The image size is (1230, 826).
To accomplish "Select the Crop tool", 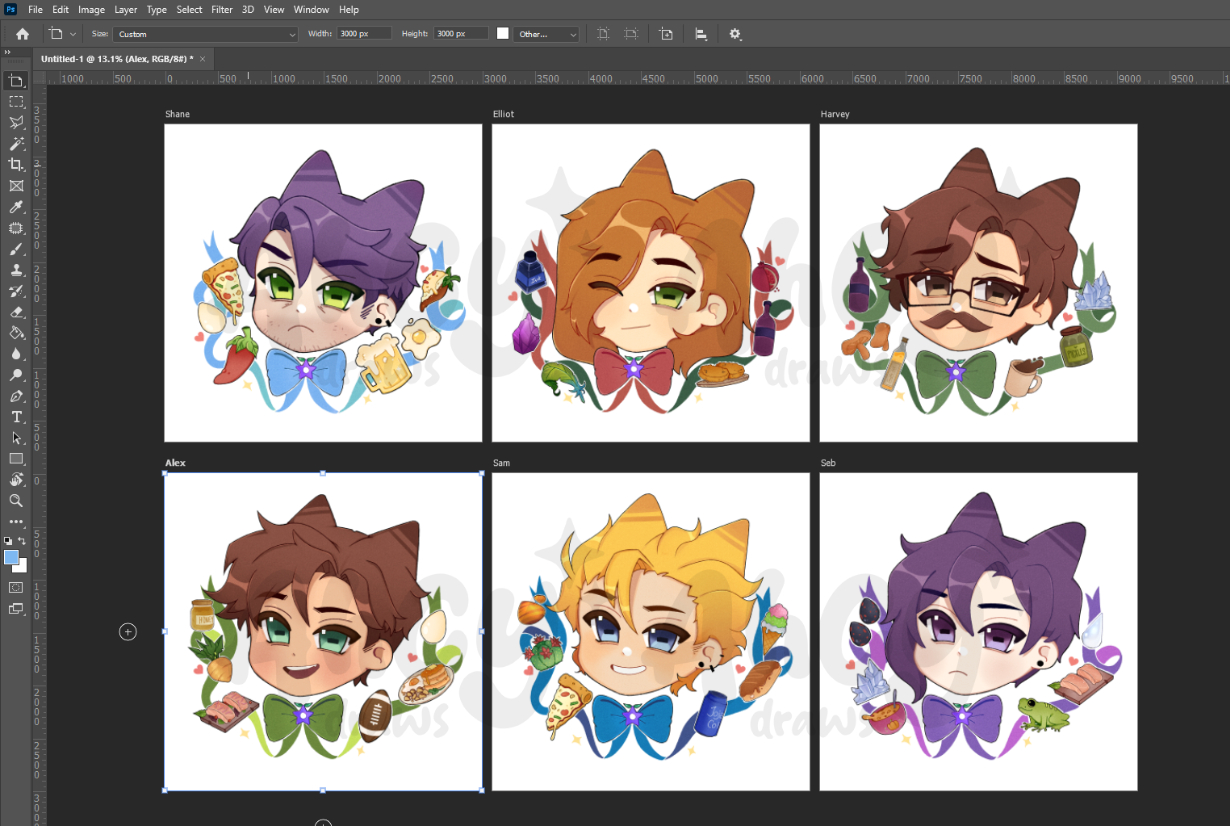I will (x=16, y=165).
